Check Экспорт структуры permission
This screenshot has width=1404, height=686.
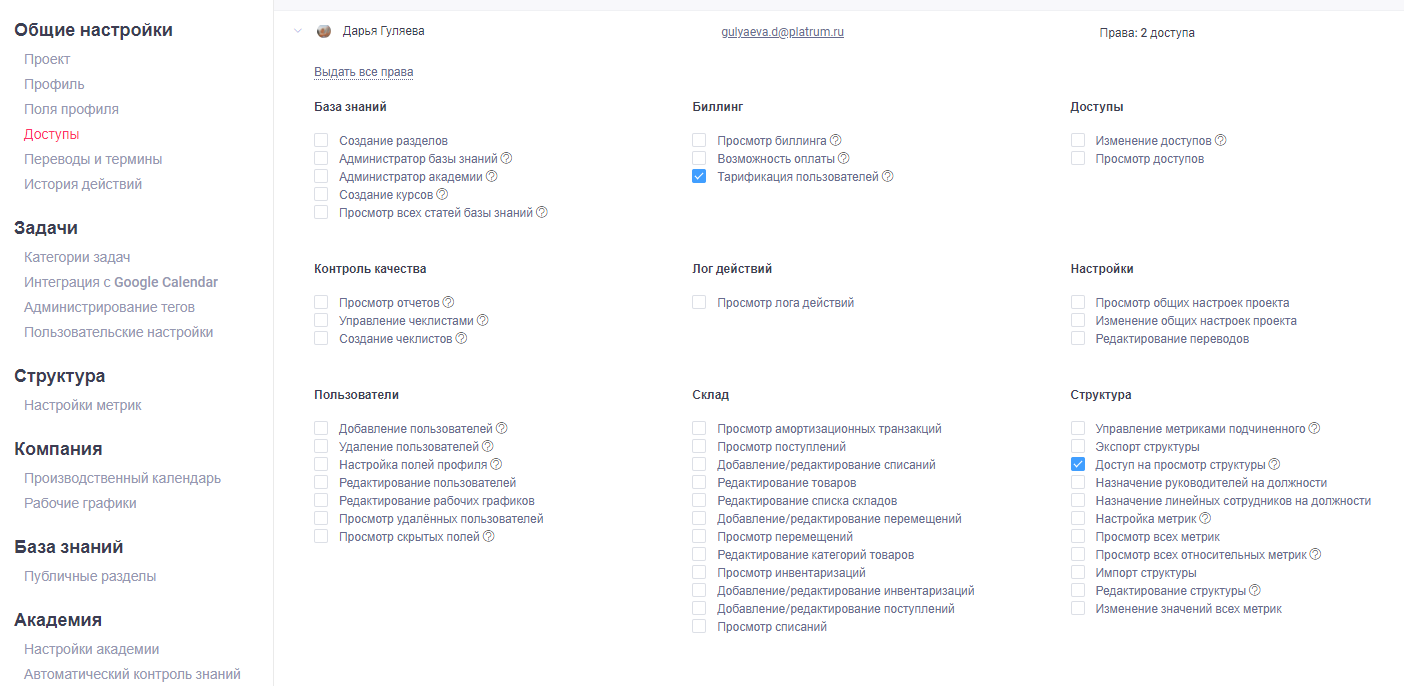[x=1078, y=447]
